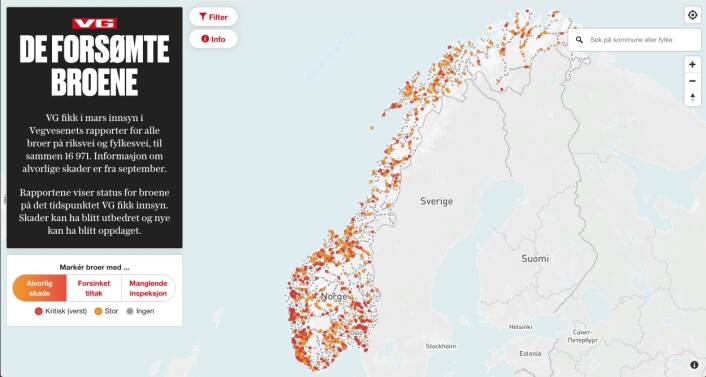The width and height of the screenshot is (706, 377).
Task: Click the orange Stor legend dot
Action: click(98, 311)
